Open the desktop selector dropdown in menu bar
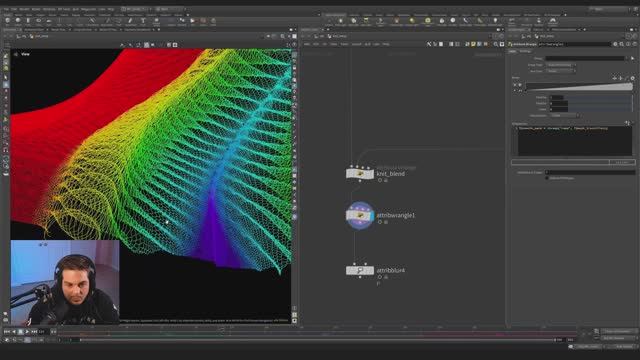Image resolution: width=640 pixels, height=360 pixels. click(x=135, y=9)
